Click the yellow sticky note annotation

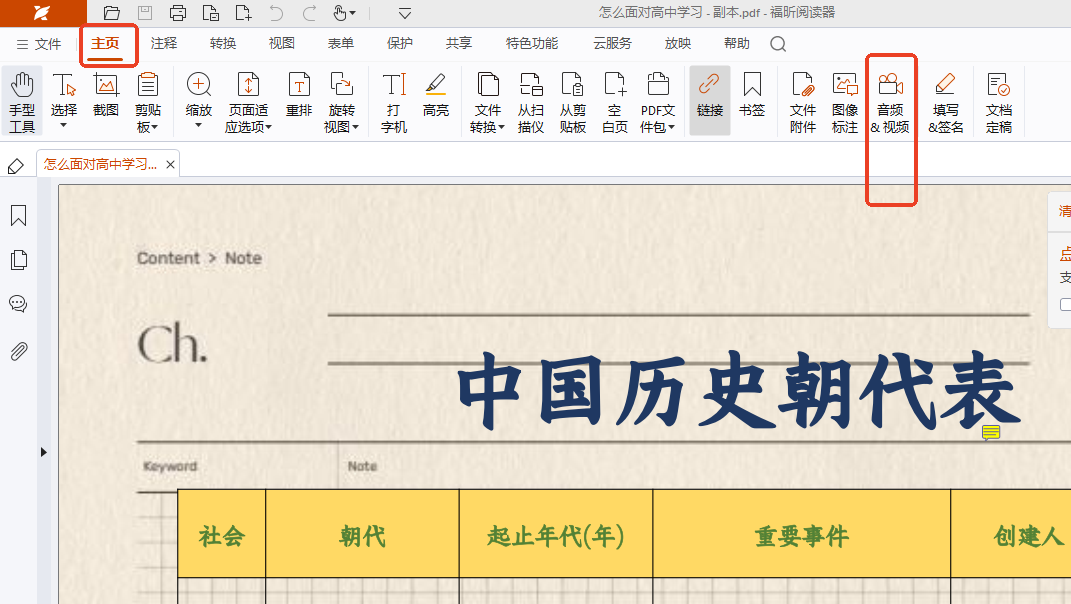991,432
